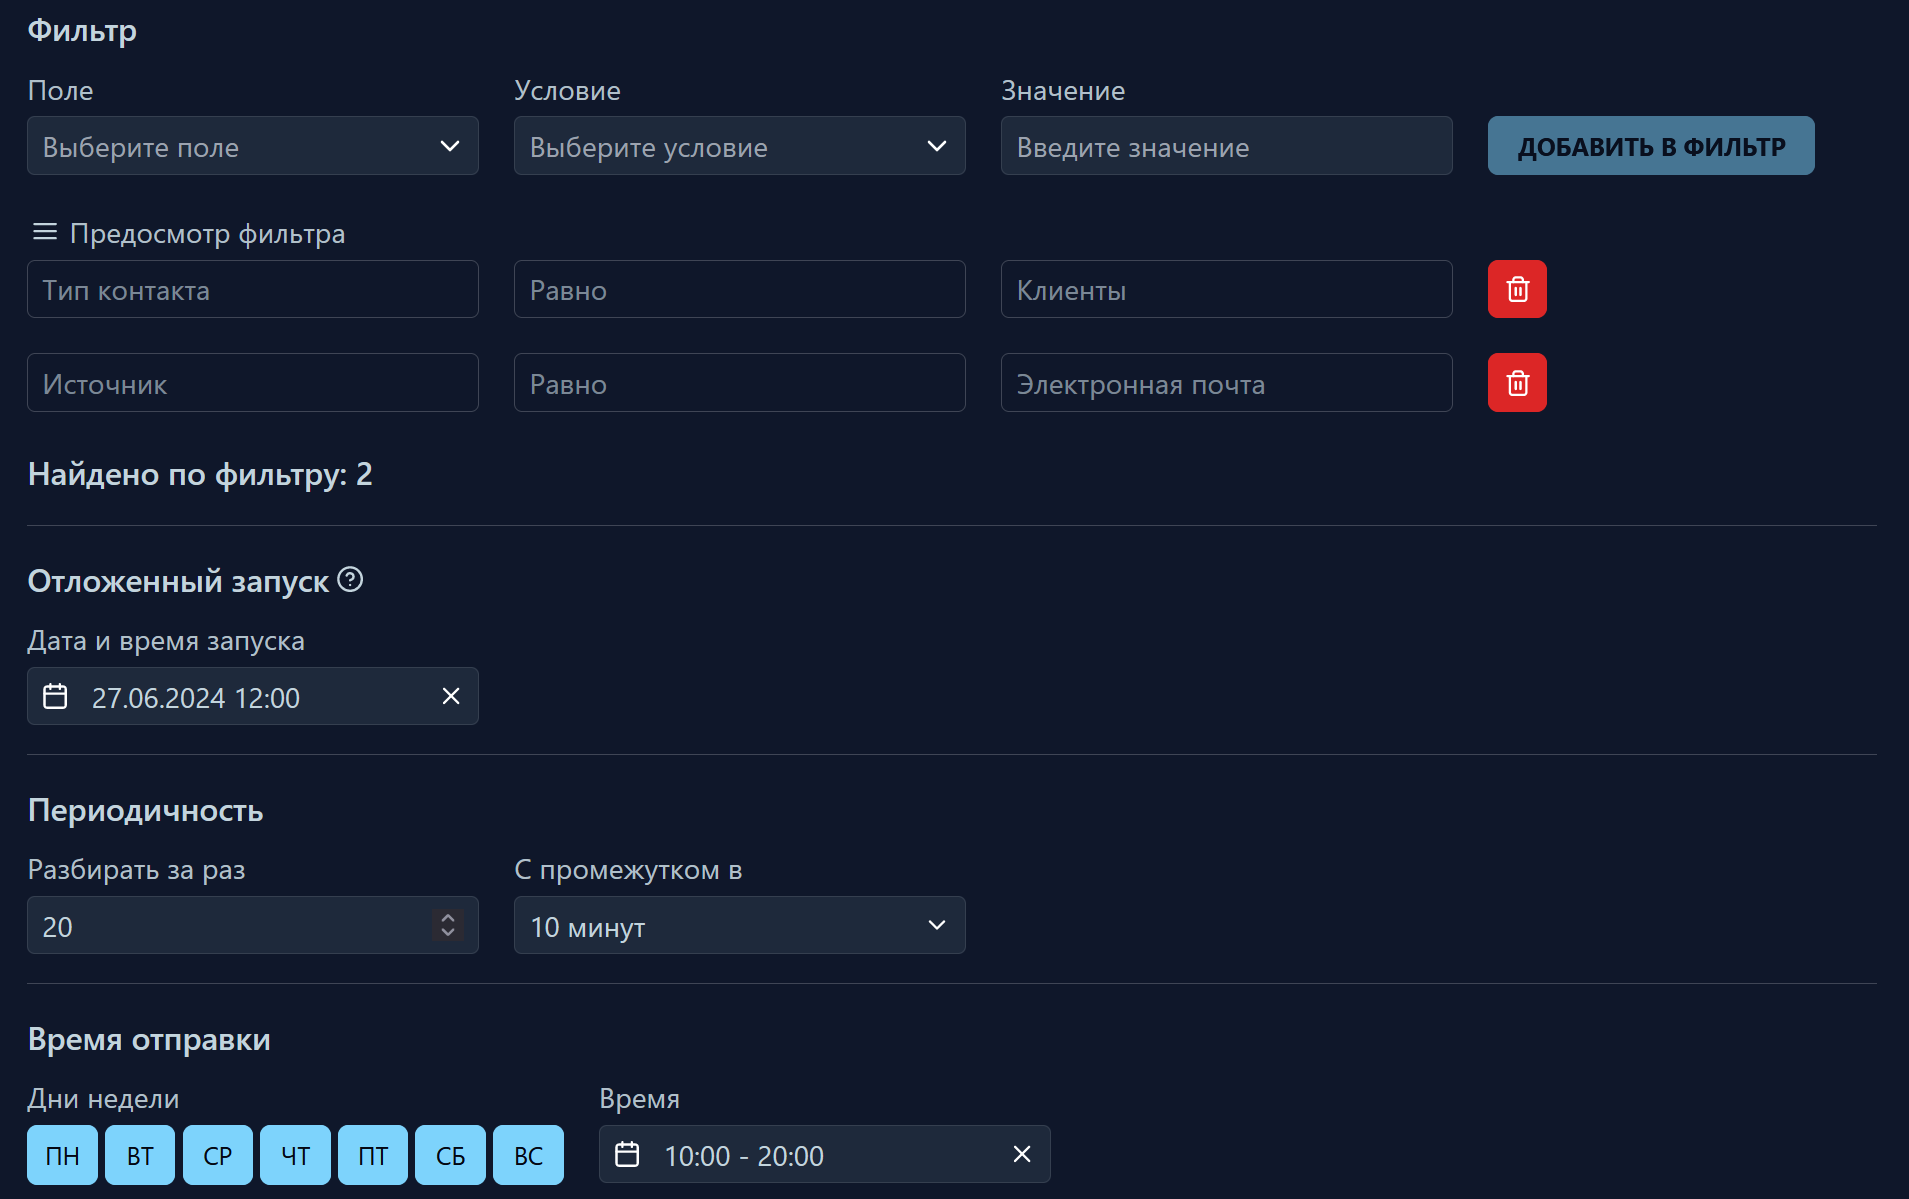Expand the Выберите условие dropdown
This screenshot has width=1909, height=1199.
[x=739, y=146]
